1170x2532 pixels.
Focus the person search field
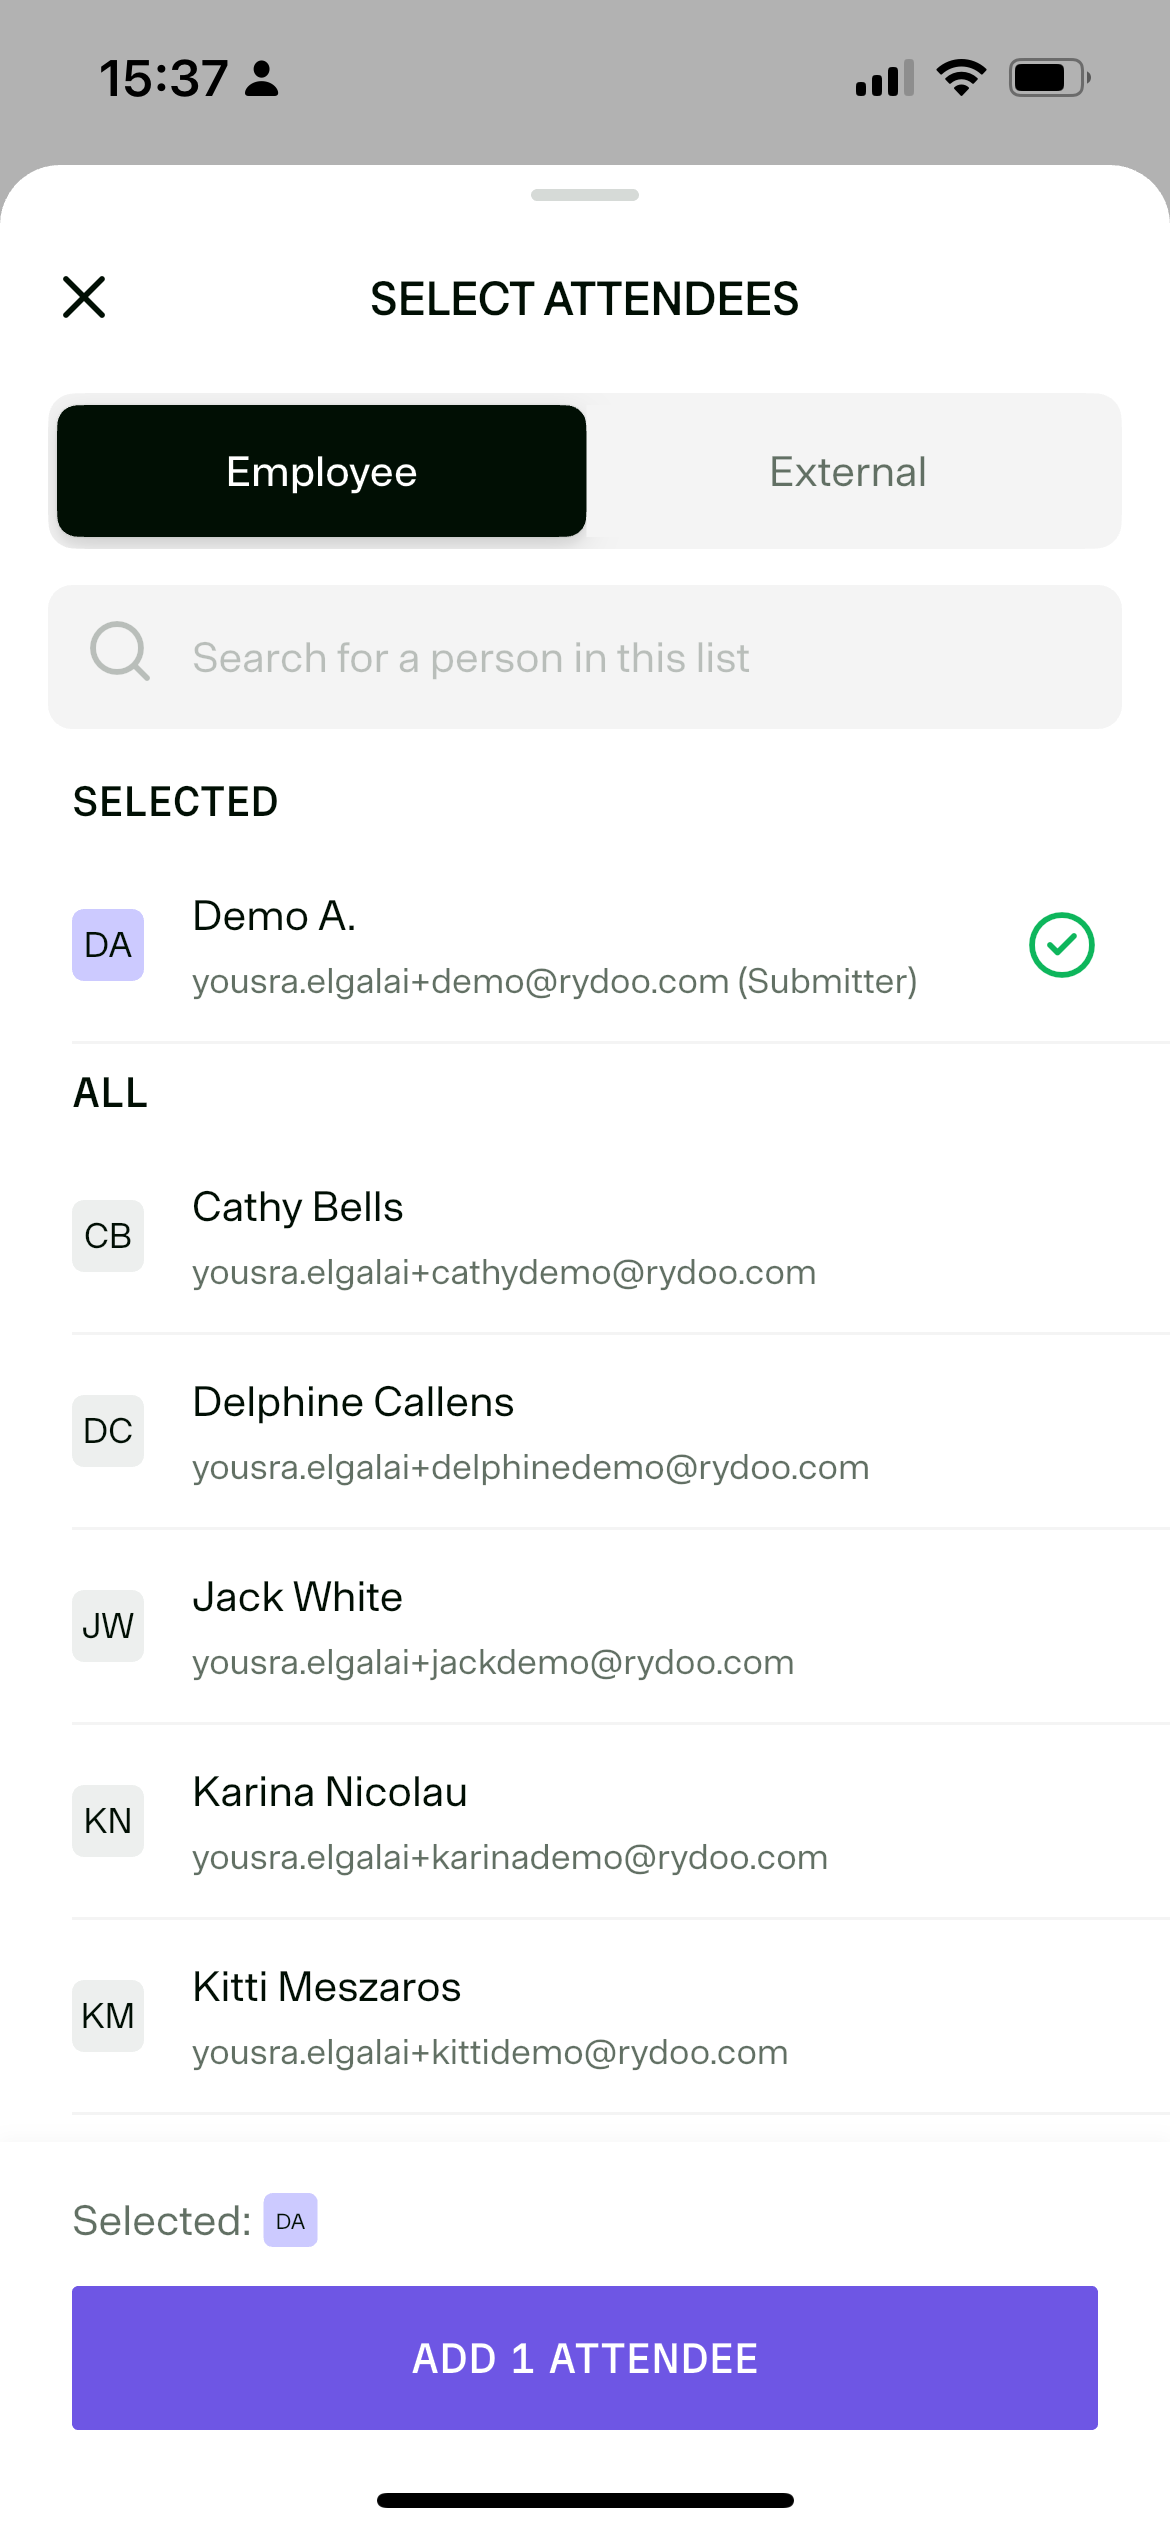pyautogui.click(x=585, y=657)
